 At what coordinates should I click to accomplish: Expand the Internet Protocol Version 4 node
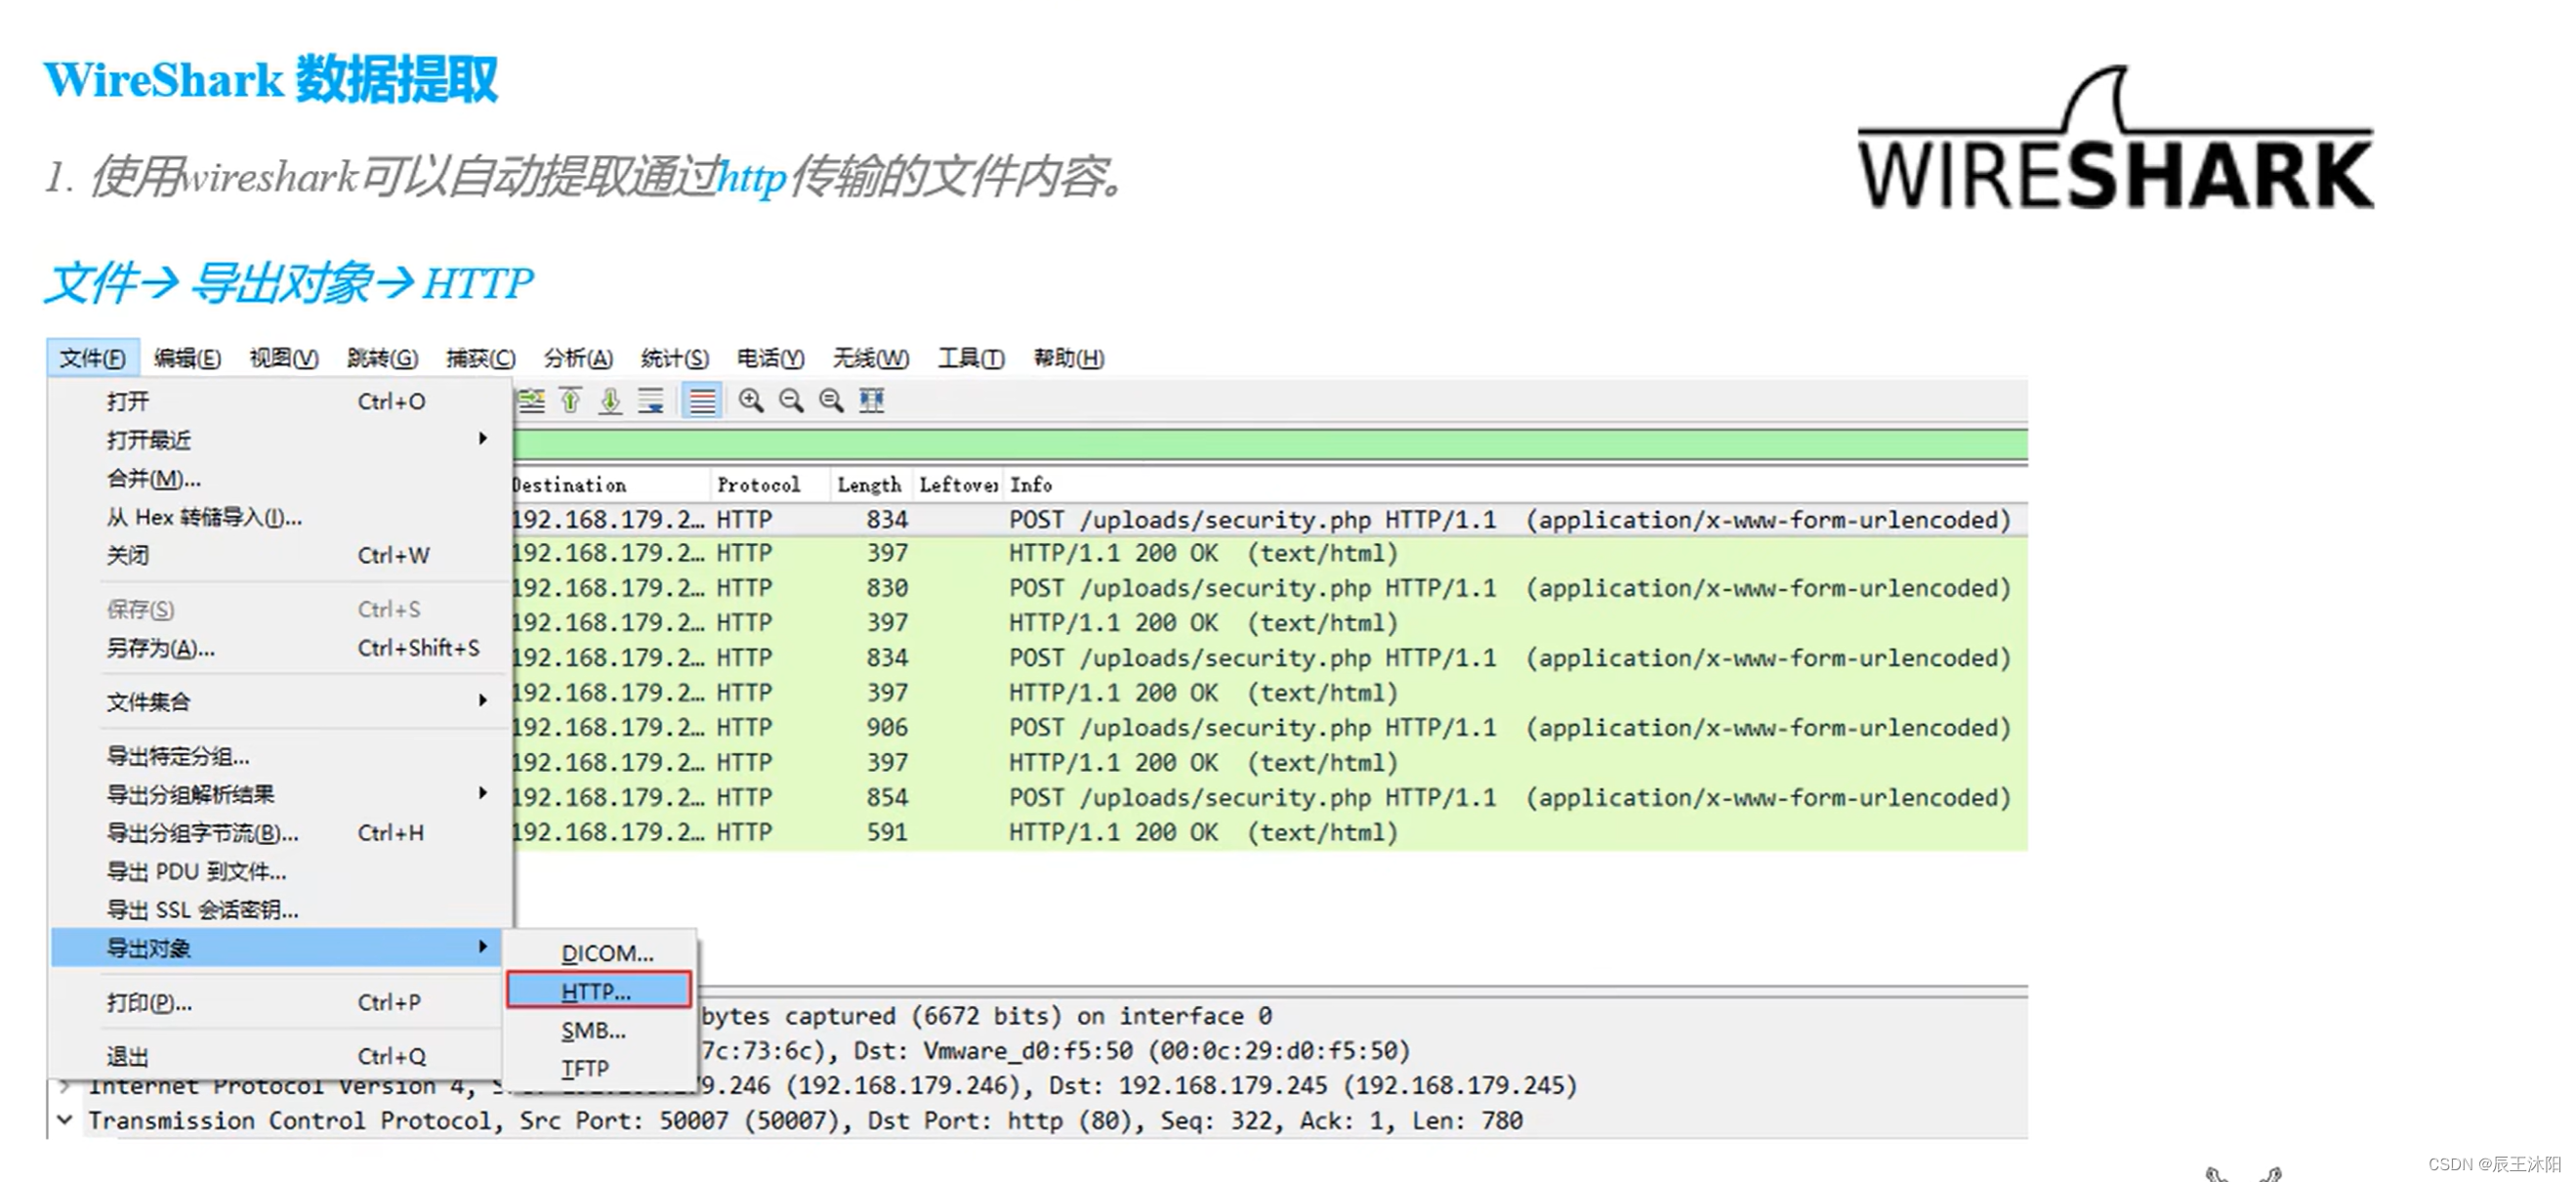[65, 1086]
